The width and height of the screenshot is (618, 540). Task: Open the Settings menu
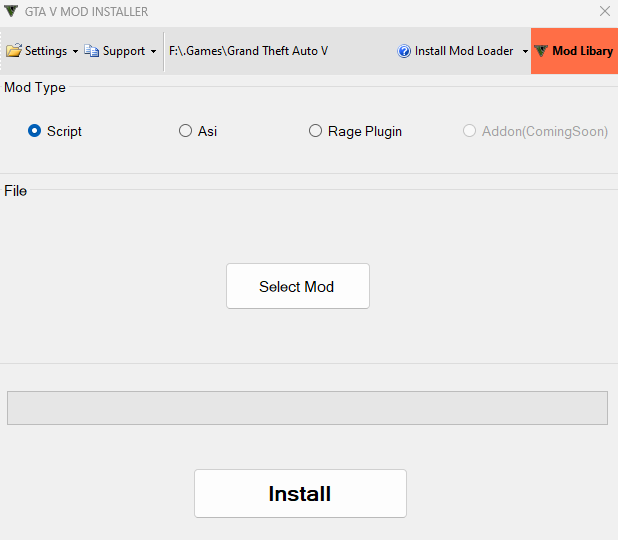pos(41,51)
